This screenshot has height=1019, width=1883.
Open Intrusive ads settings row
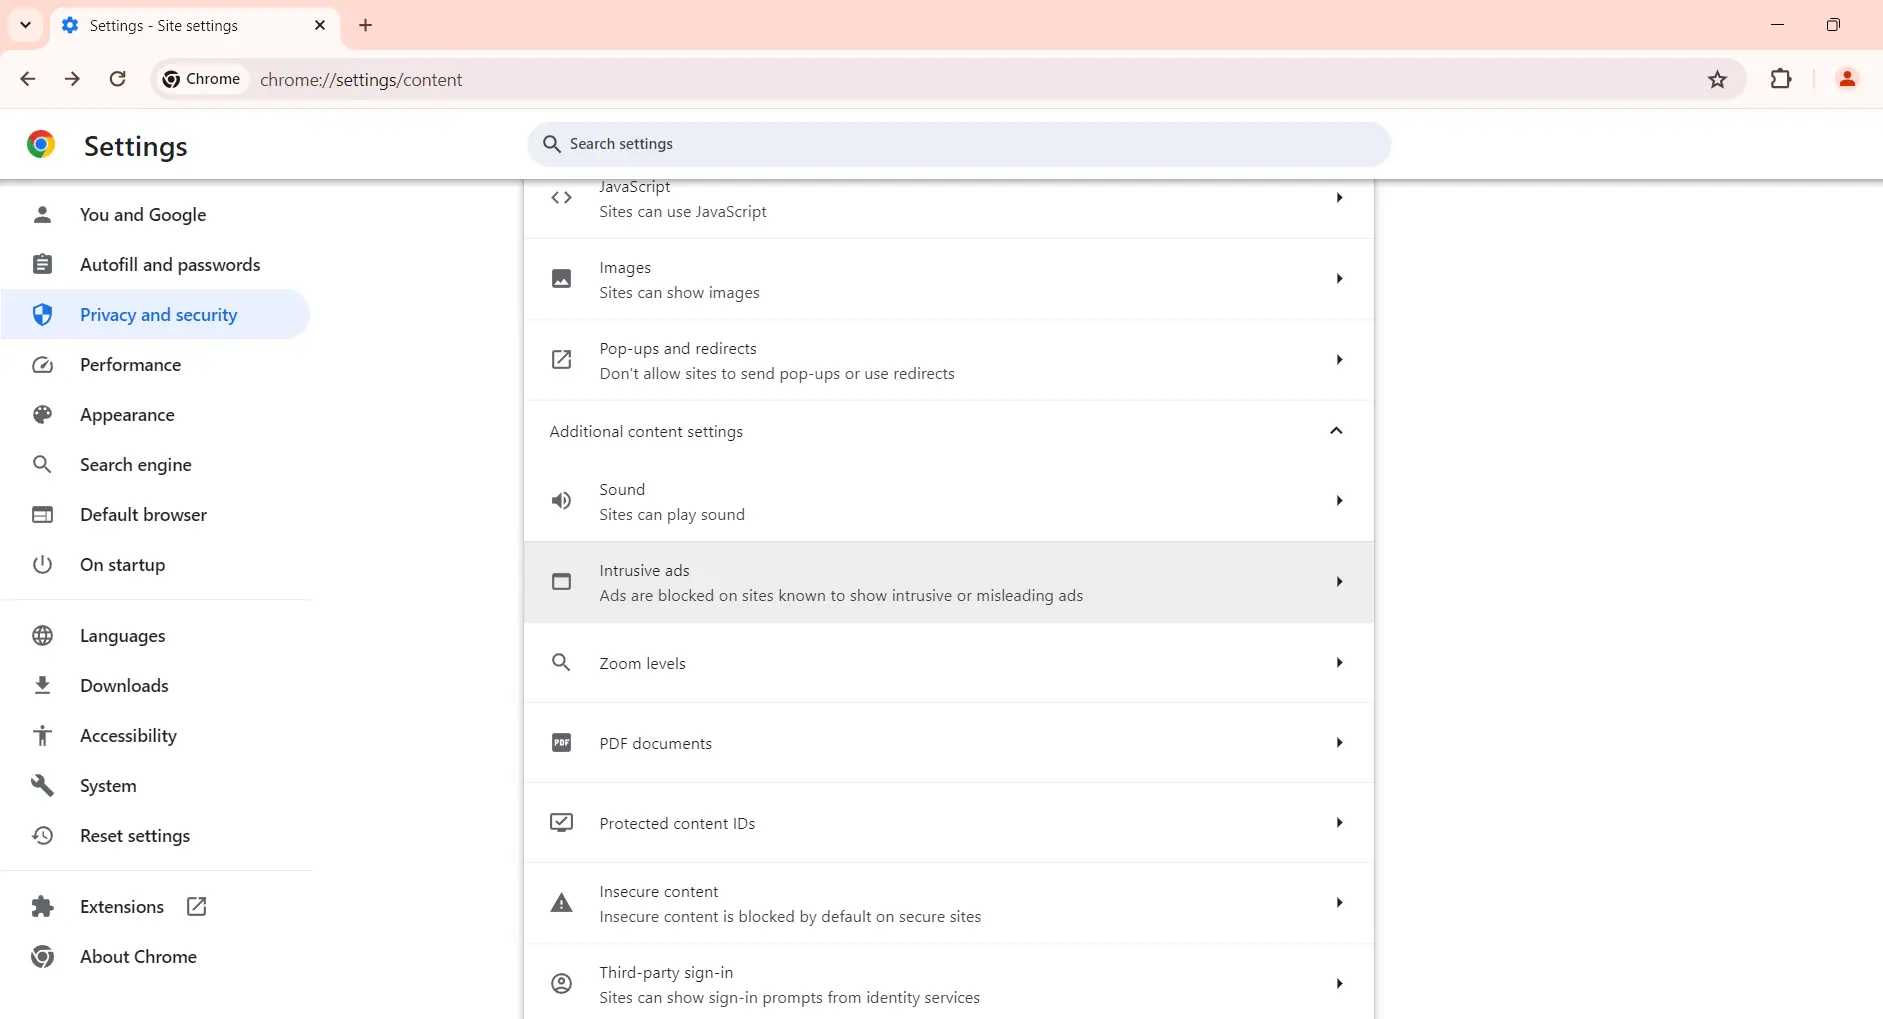pos(947,583)
